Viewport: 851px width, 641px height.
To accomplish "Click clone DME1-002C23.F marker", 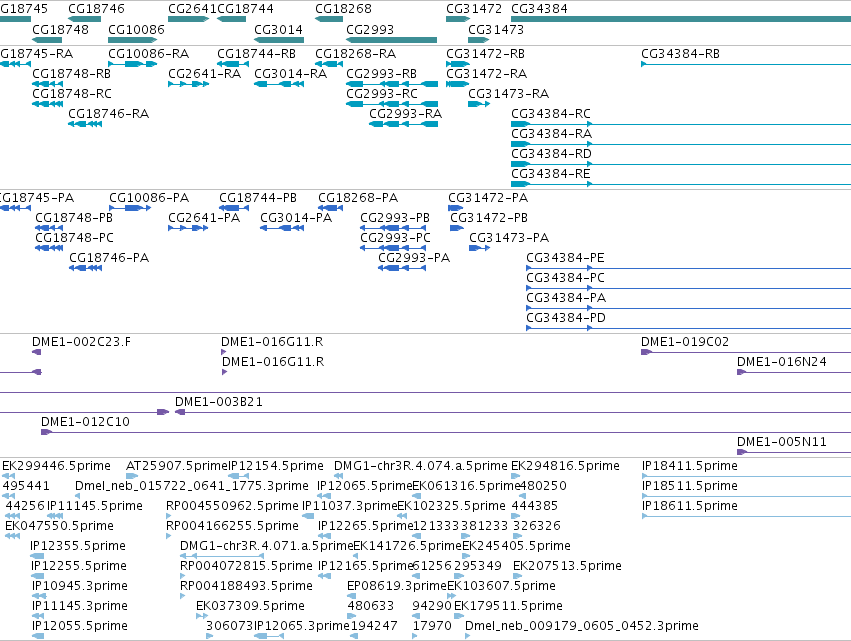I will tap(36, 352).
